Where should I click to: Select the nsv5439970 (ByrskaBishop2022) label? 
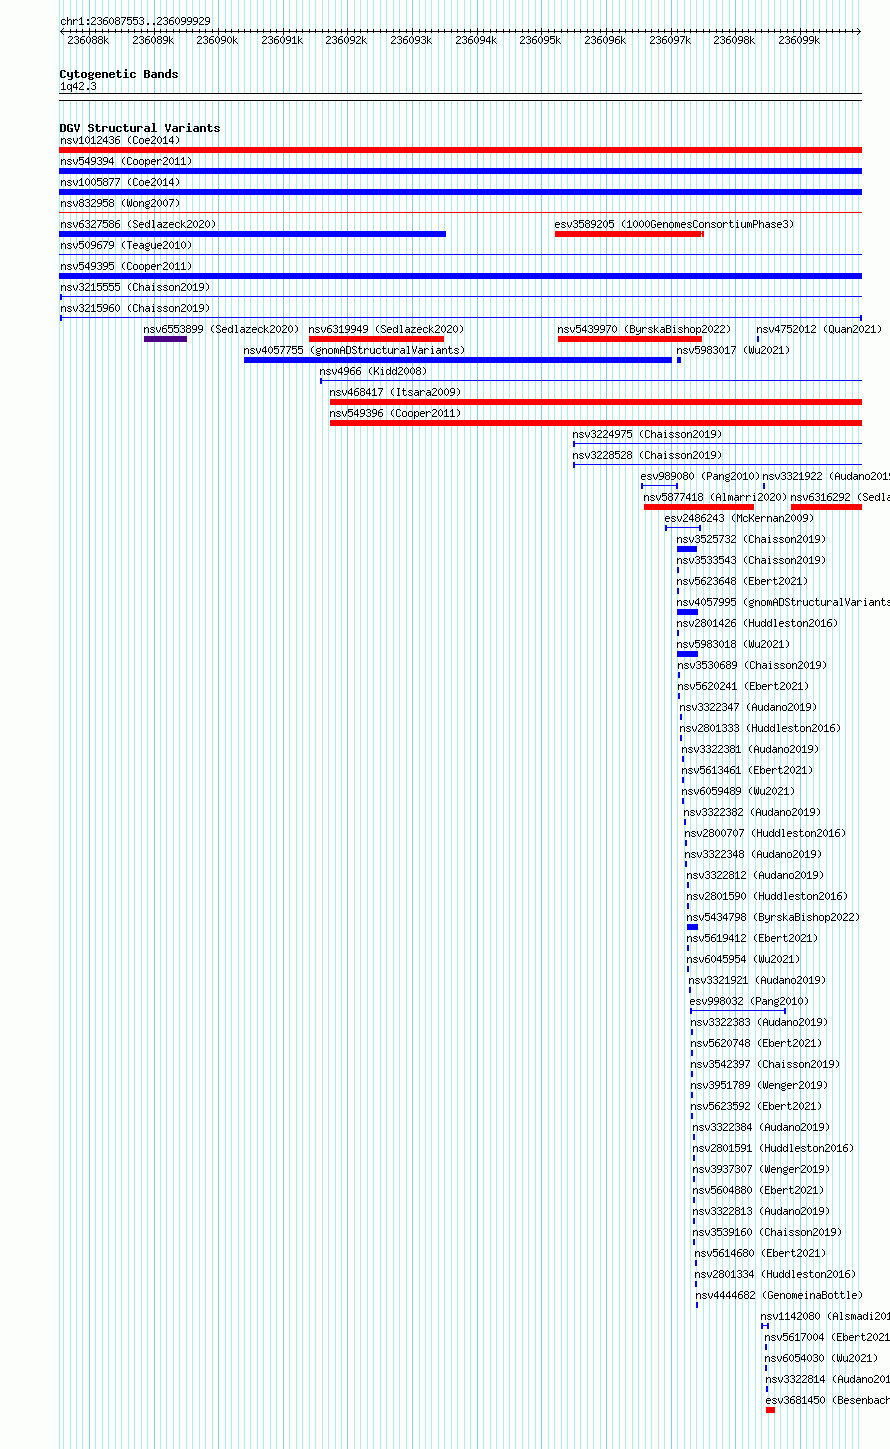coord(645,329)
